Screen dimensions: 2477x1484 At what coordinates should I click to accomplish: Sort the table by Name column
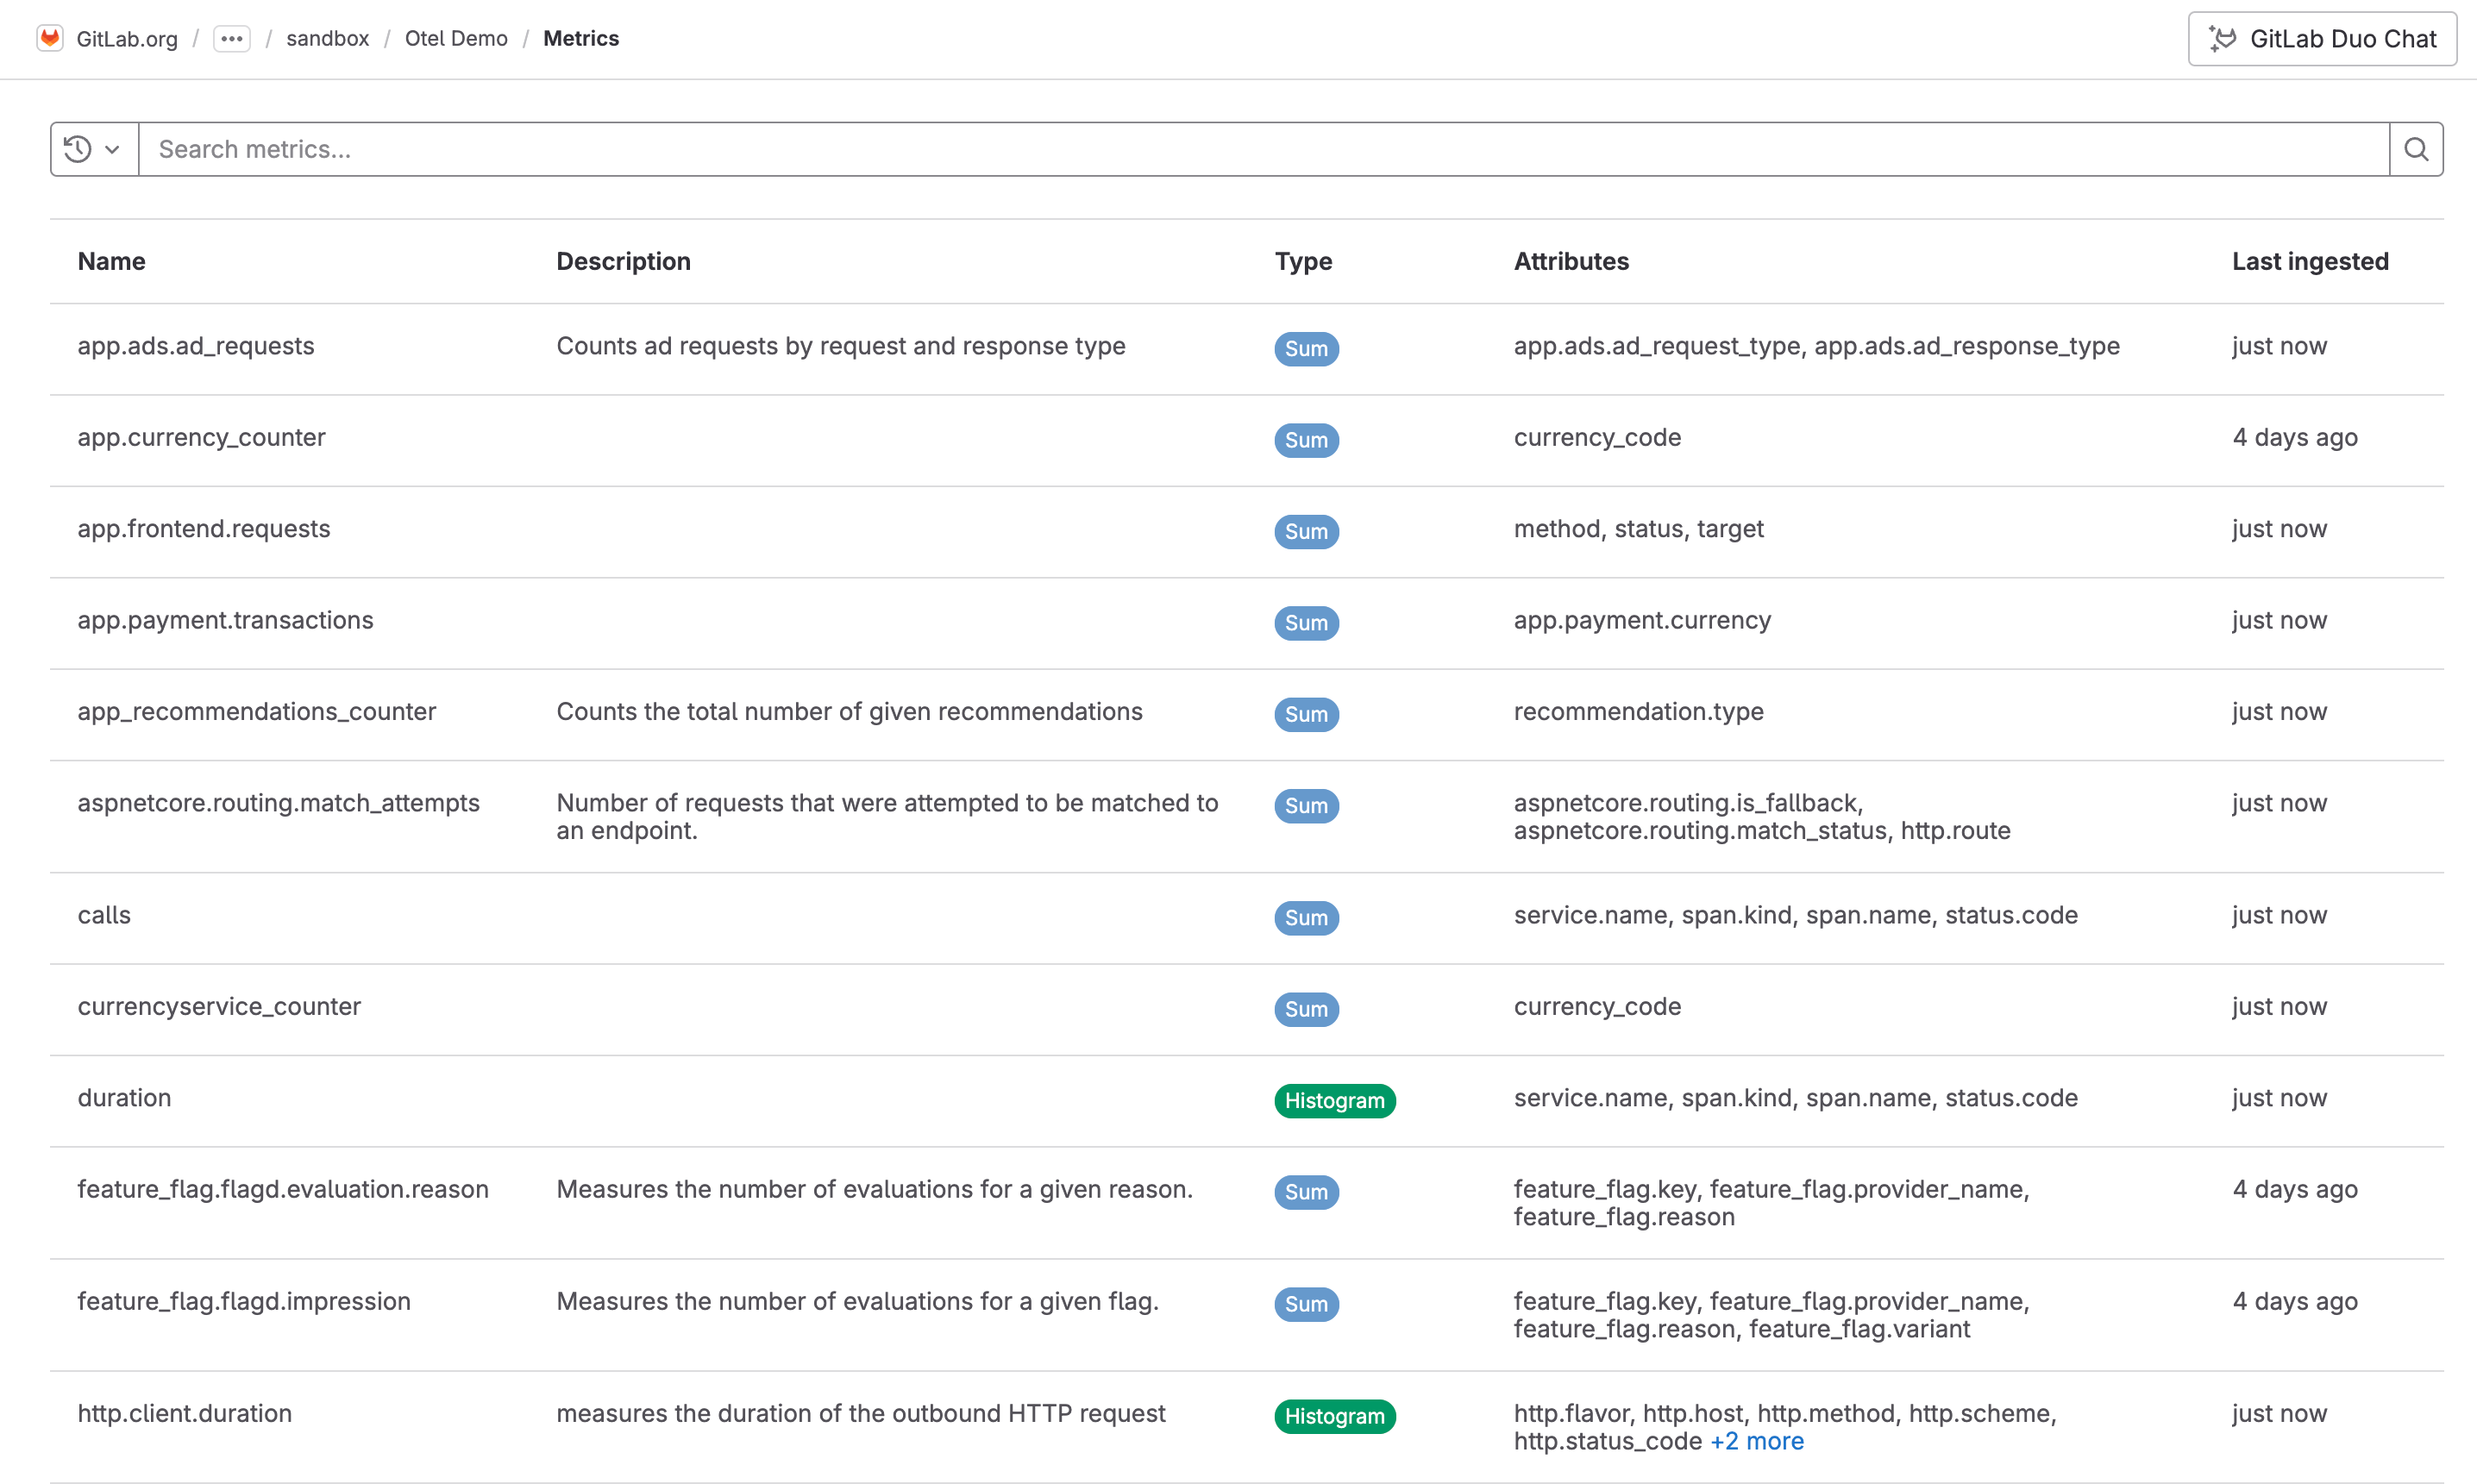click(x=111, y=261)
